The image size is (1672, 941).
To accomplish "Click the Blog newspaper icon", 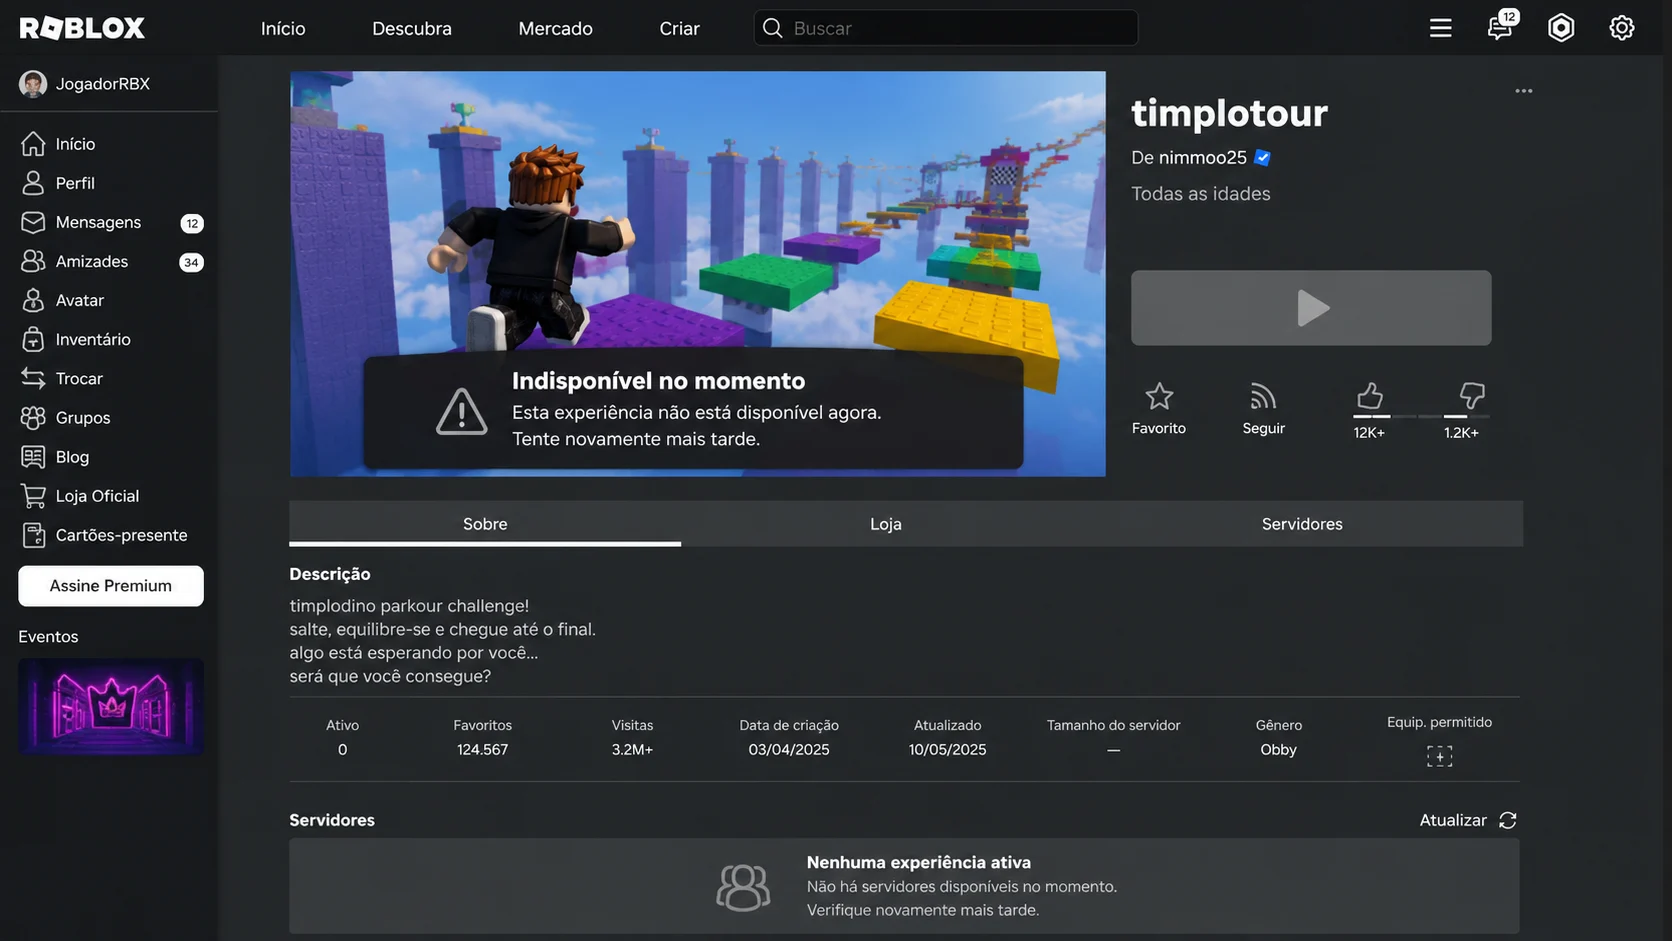I will [x=33, y=457].
